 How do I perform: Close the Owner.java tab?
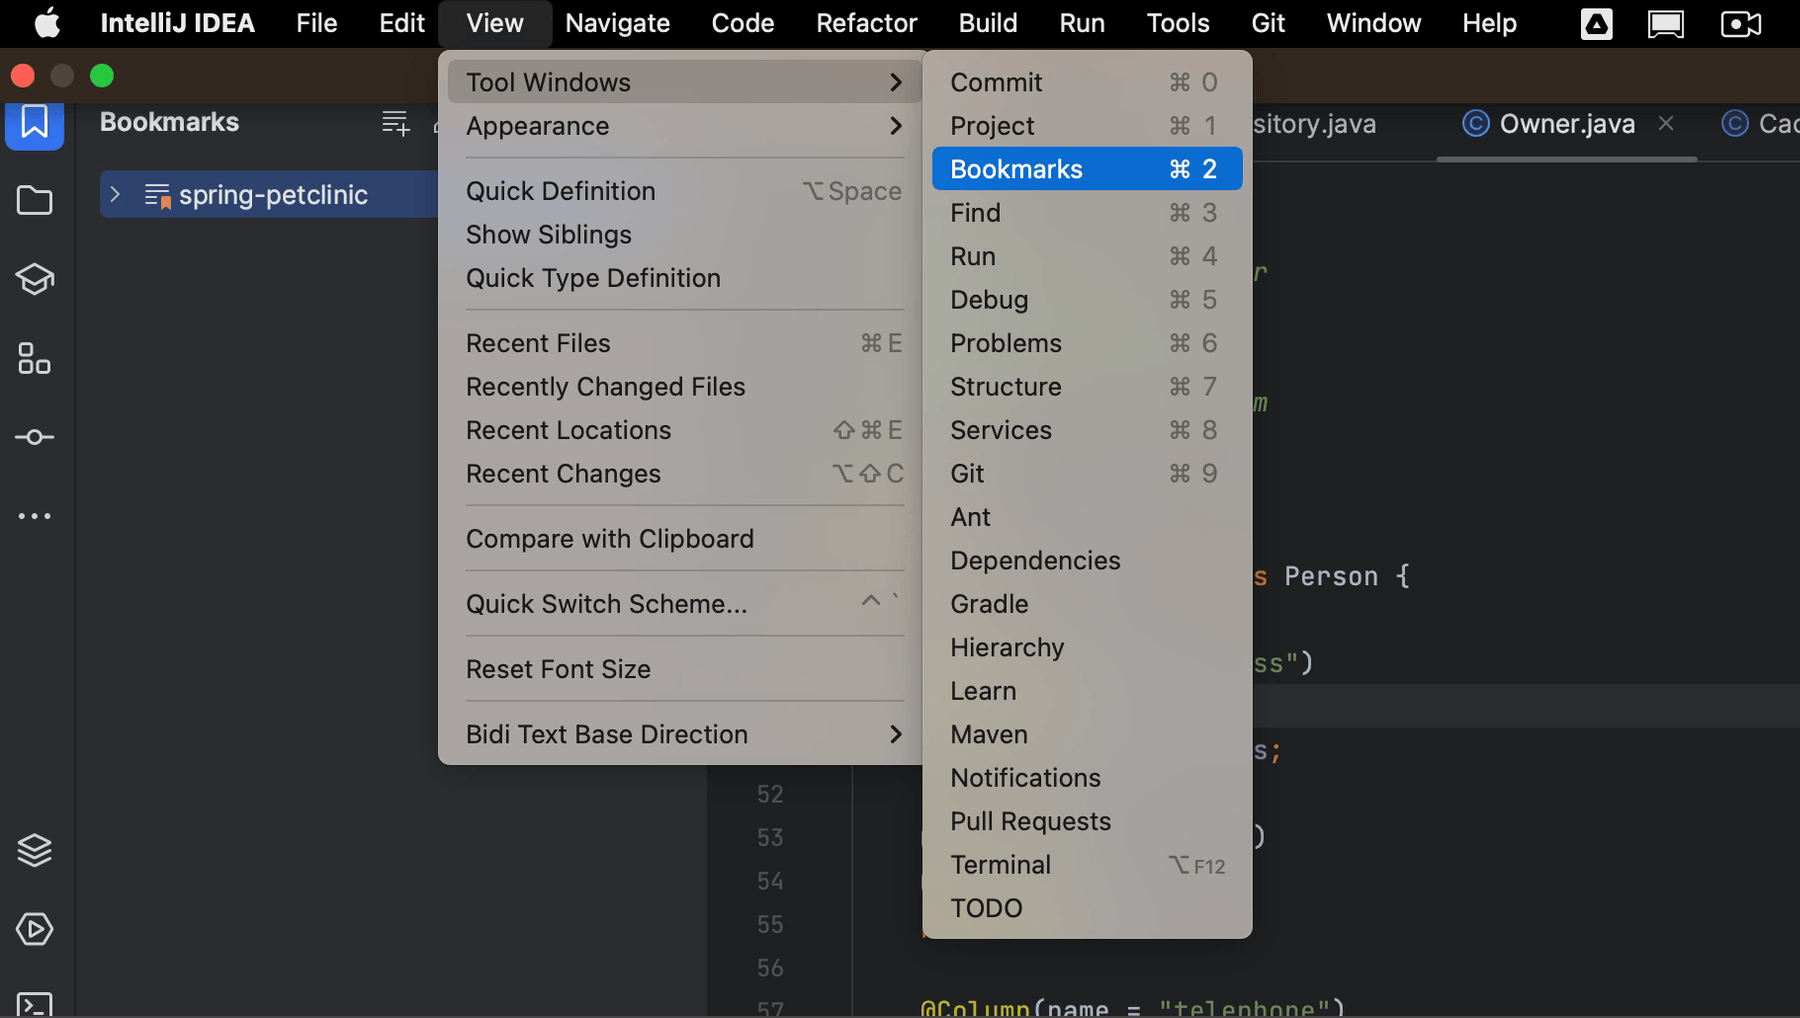point(1666,123)
